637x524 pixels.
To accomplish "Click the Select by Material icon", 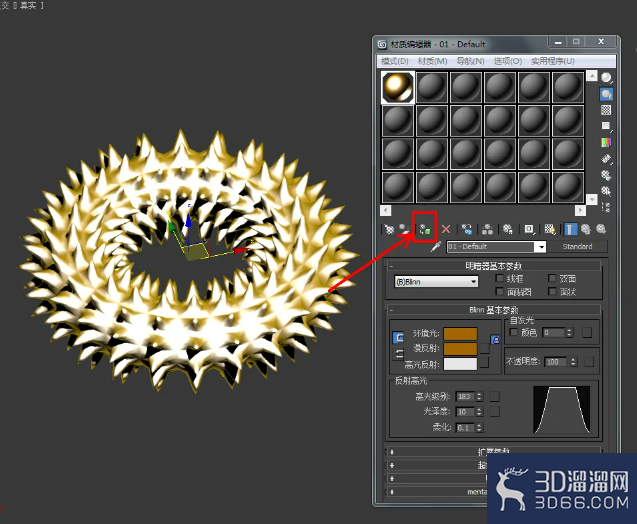I will pyautogui.click(x=606, y=191).
